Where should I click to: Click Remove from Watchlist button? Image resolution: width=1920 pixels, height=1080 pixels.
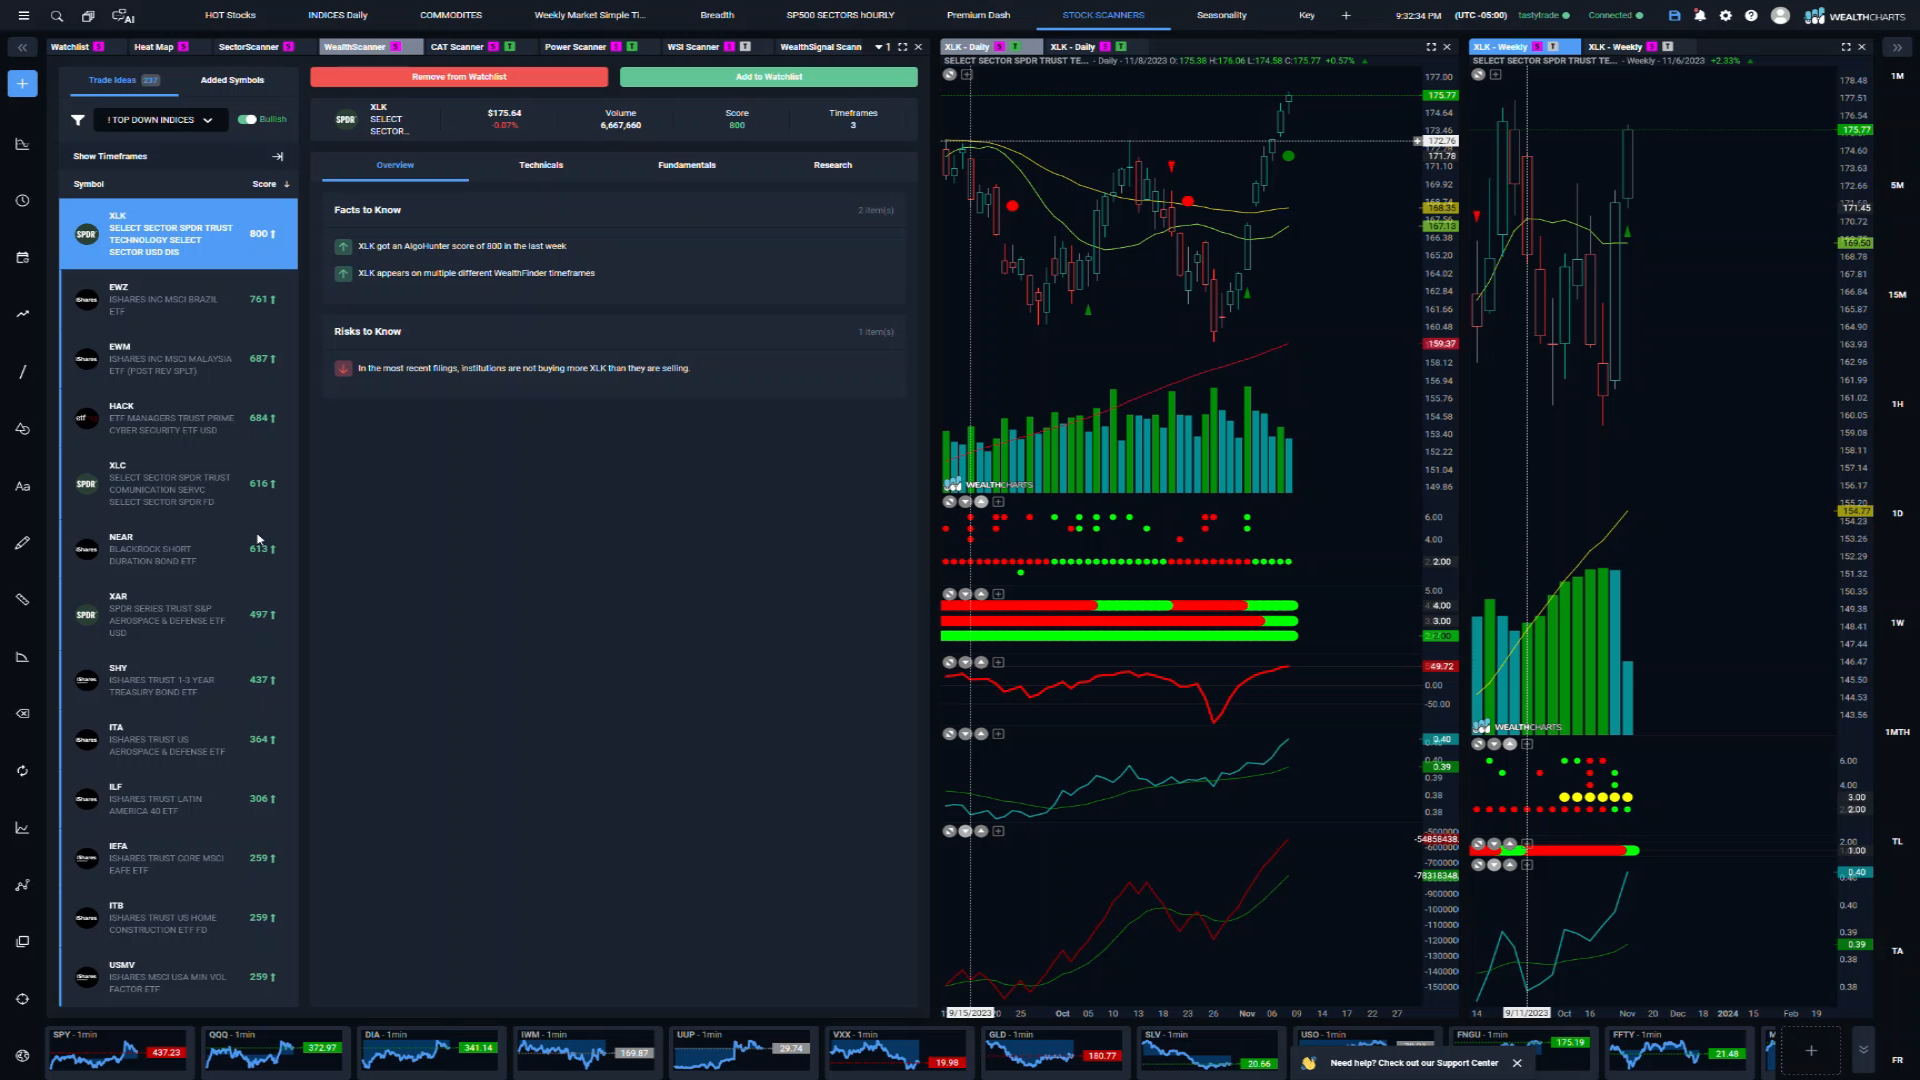(459, 77)
